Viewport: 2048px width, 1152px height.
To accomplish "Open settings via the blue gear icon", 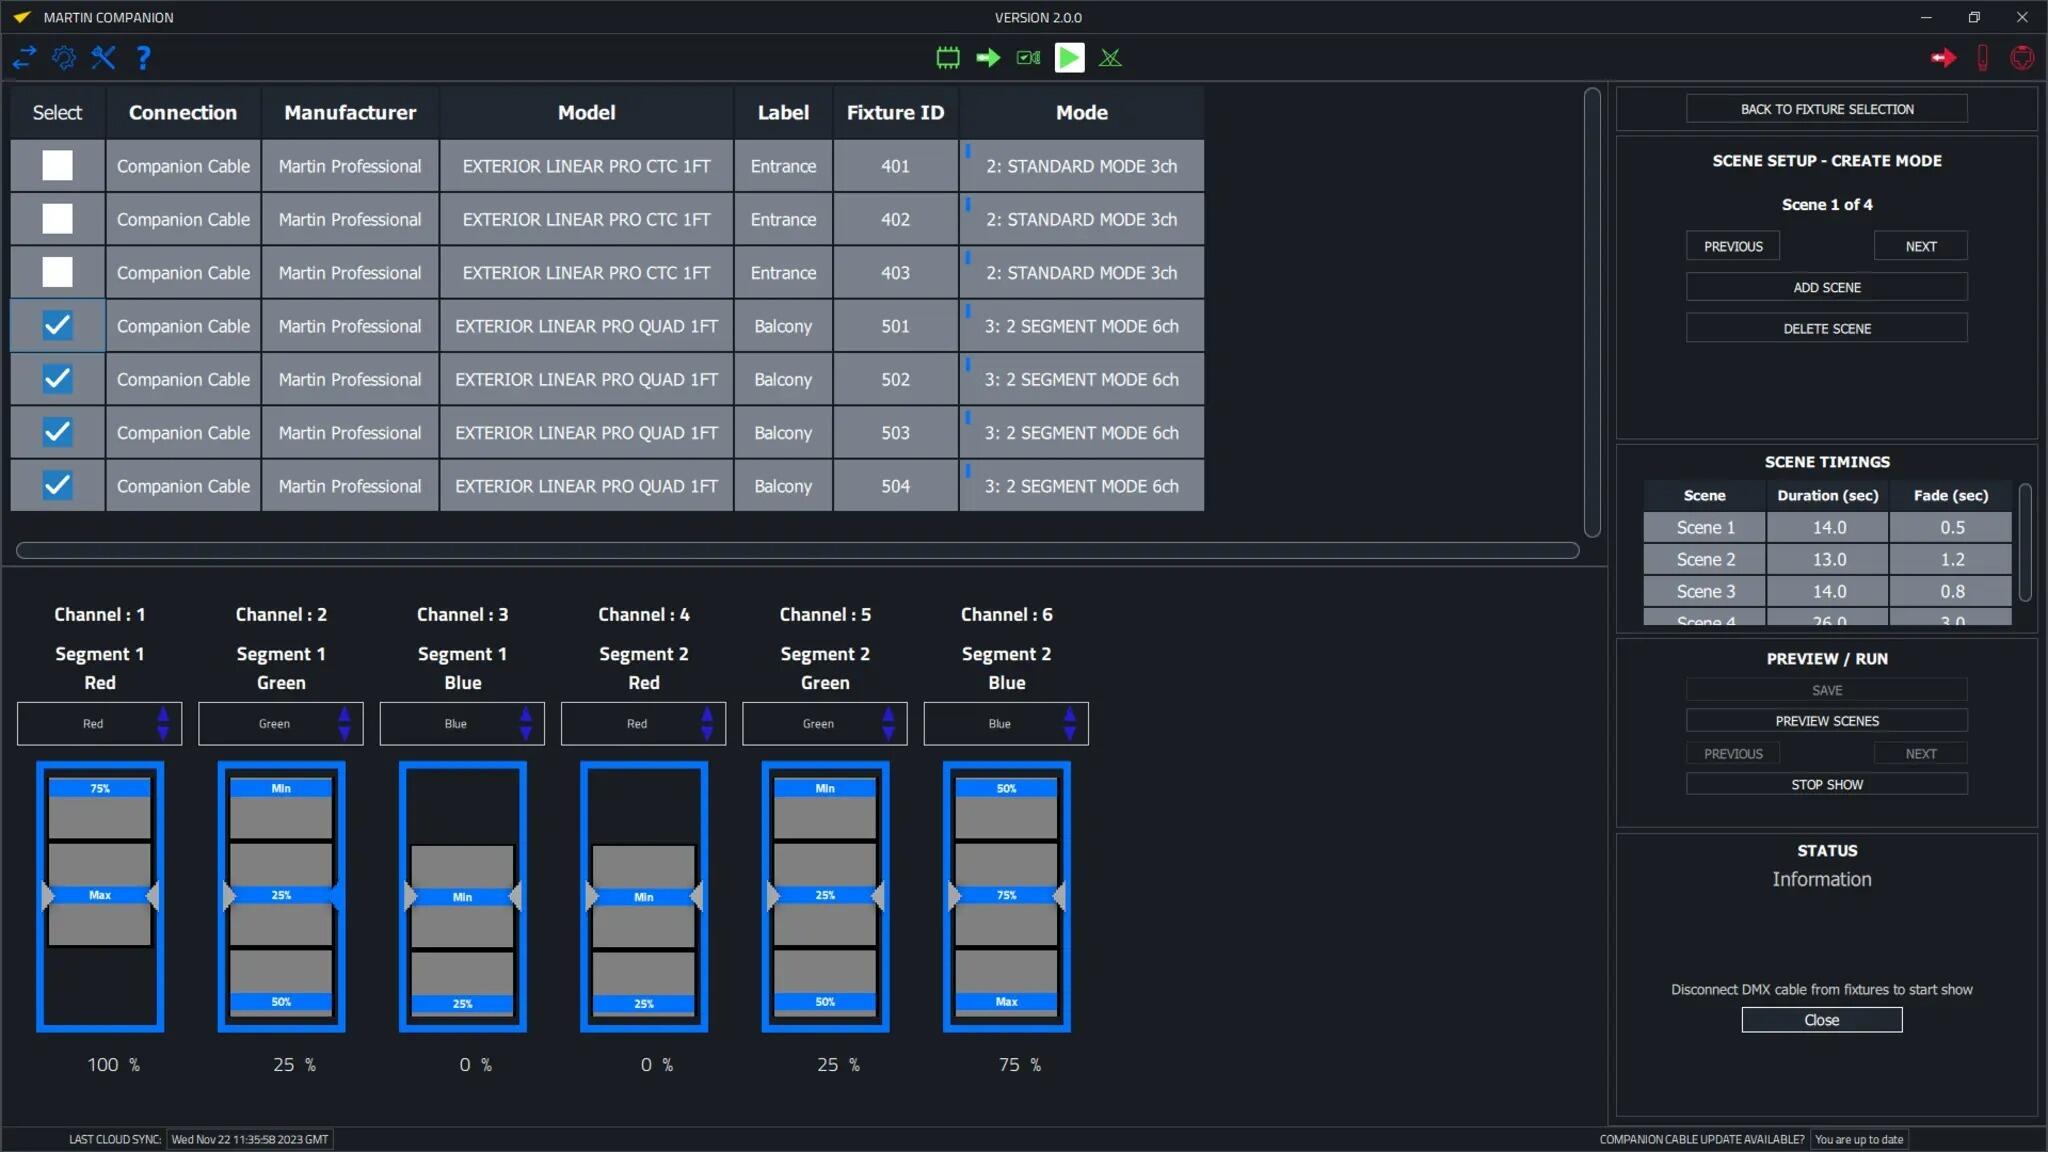I will (64, 58).
